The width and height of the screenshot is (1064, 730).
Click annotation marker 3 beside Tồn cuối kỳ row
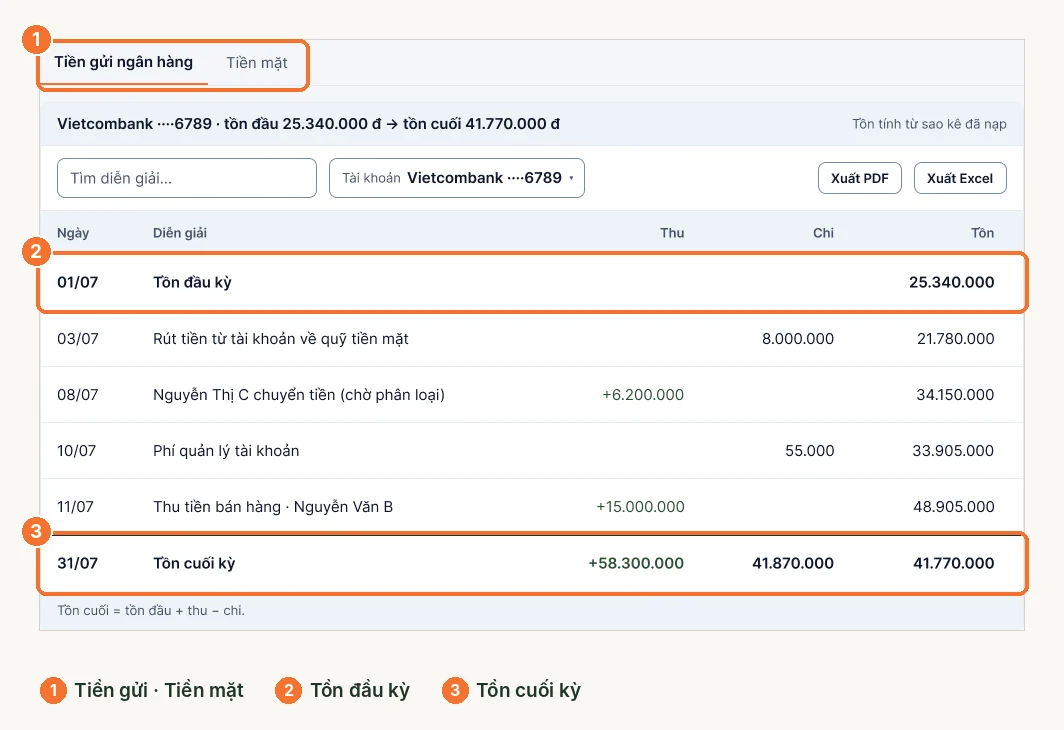[x=36, y=531]
